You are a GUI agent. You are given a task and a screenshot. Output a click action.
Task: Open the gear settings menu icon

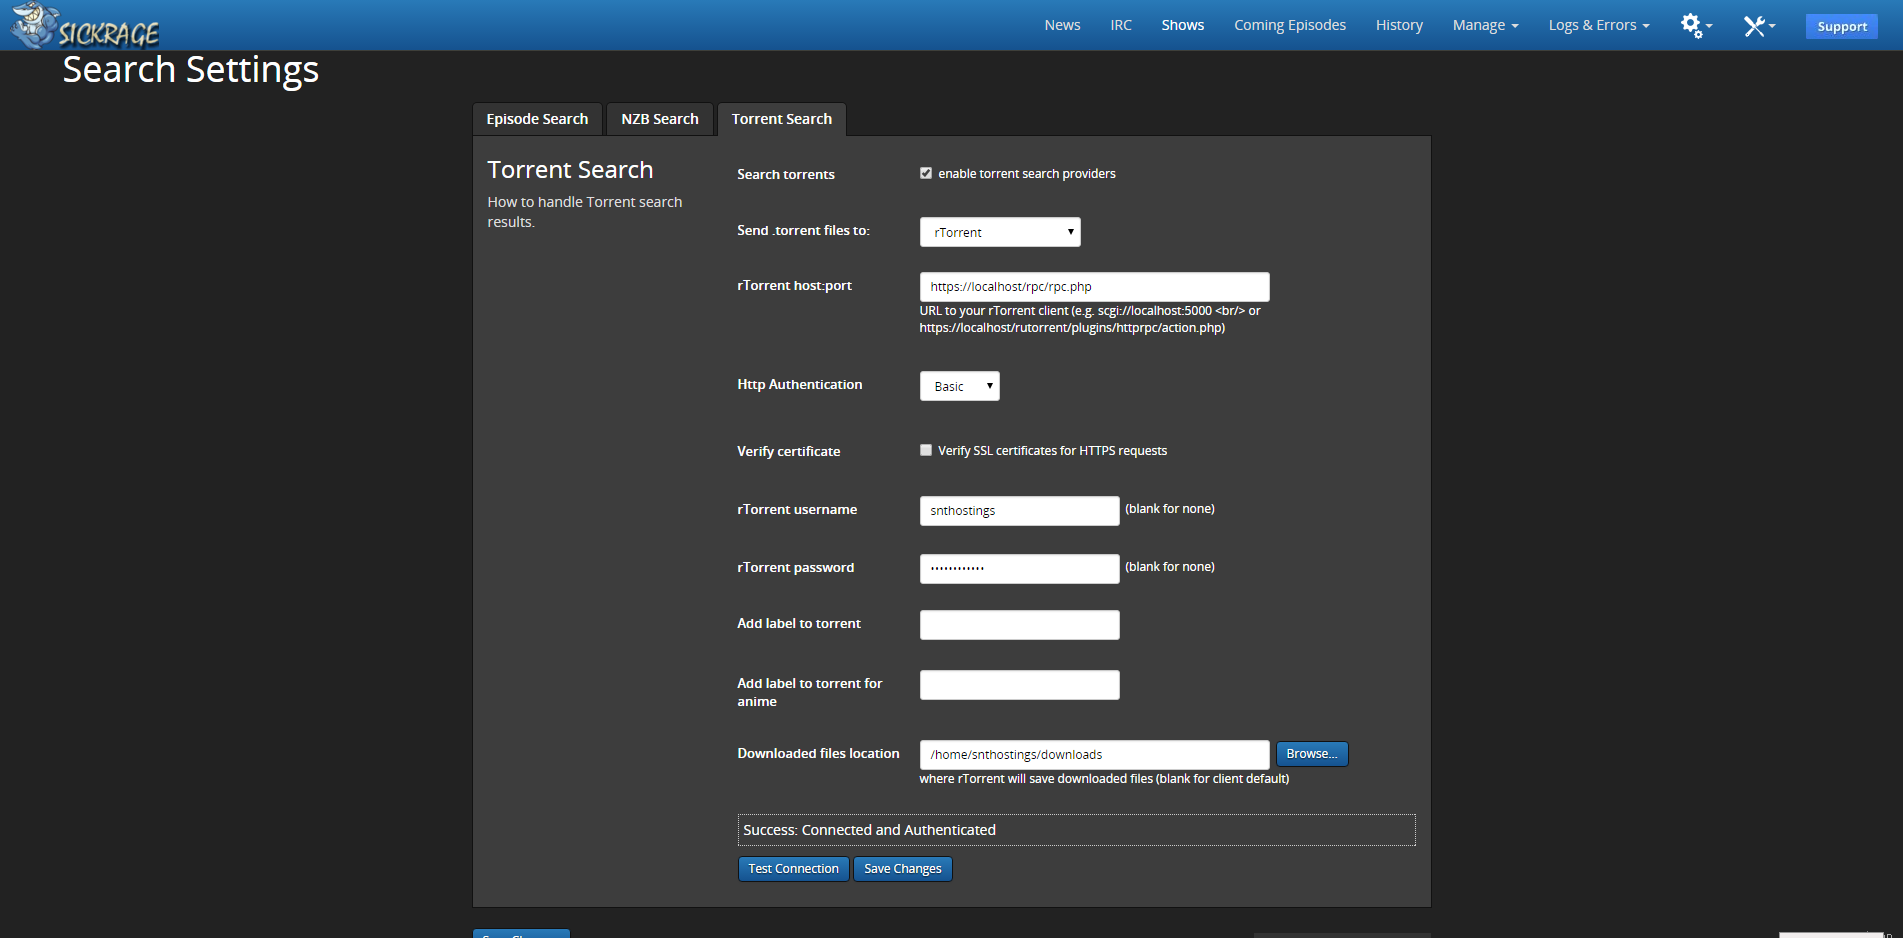point(1696,25)
